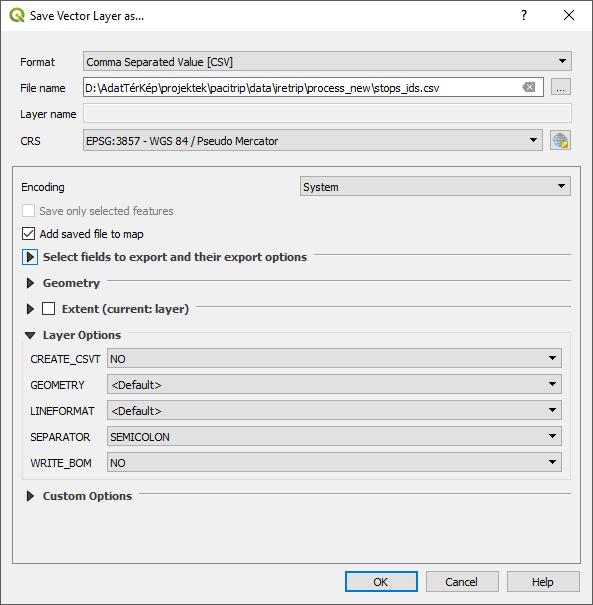
Task: Open the LINEFORMAT dropdown
Action: [x=334, y=410]
